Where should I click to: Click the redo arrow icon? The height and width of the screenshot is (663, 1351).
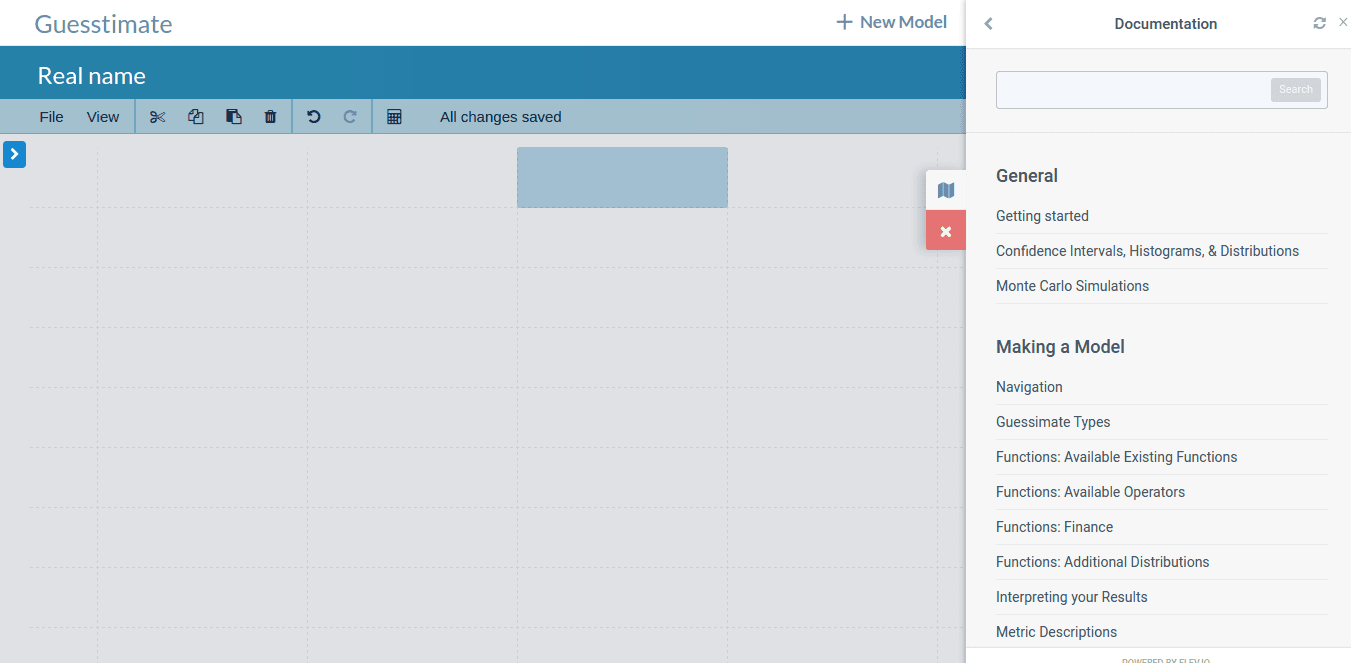(350, 117)
